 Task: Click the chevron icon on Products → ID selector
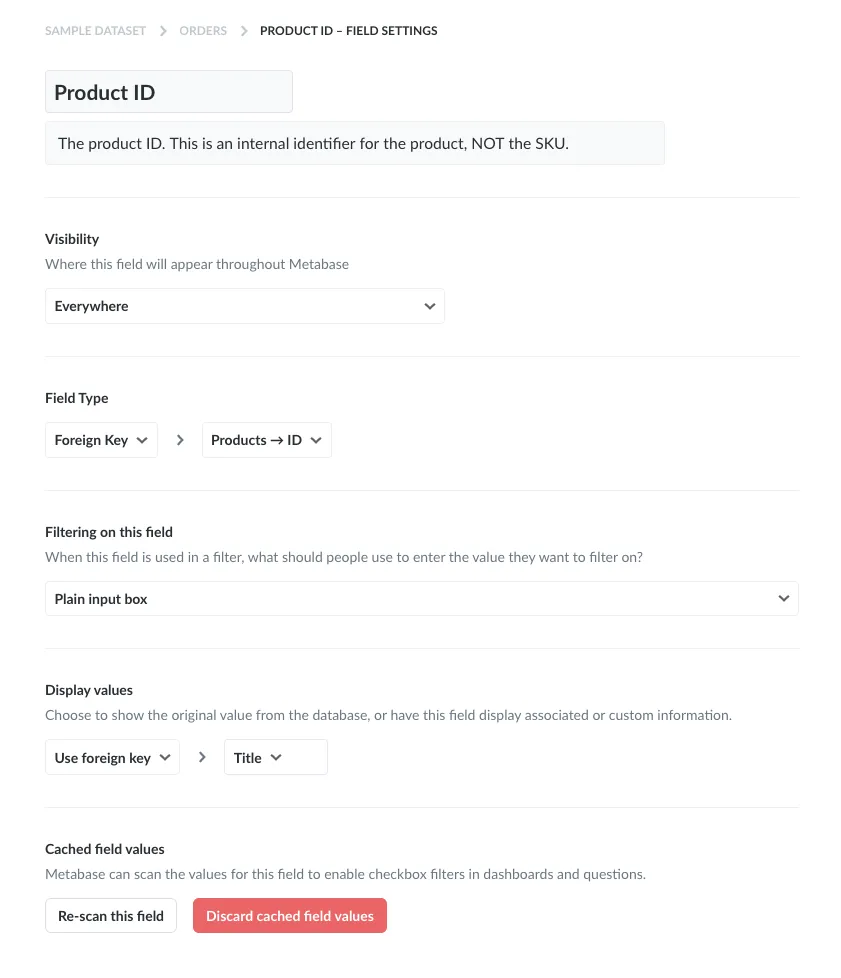pyautogui.click(x=315, y=440)
